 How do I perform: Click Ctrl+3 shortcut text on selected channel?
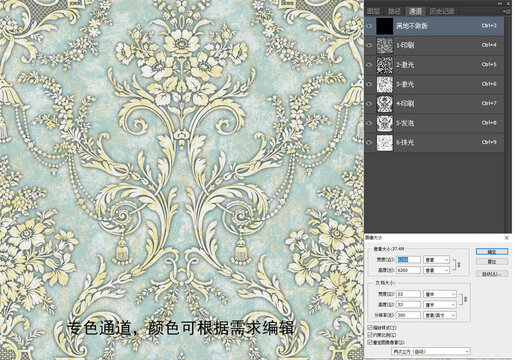pyautogui.click(x=489, y=26)
